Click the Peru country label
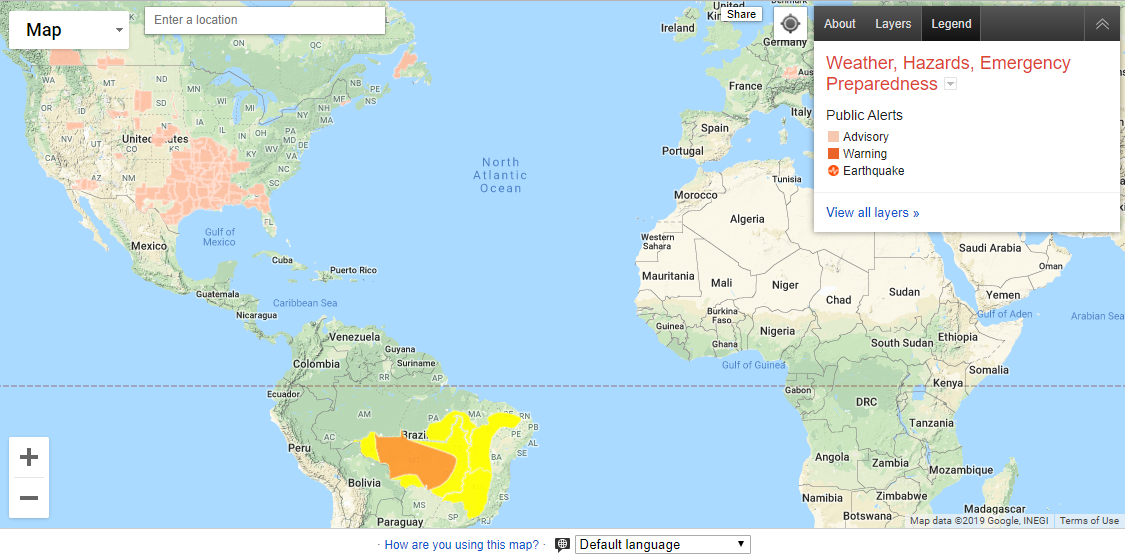The height and width of the screenshot is (560, 1125). [x=298, y=447]
